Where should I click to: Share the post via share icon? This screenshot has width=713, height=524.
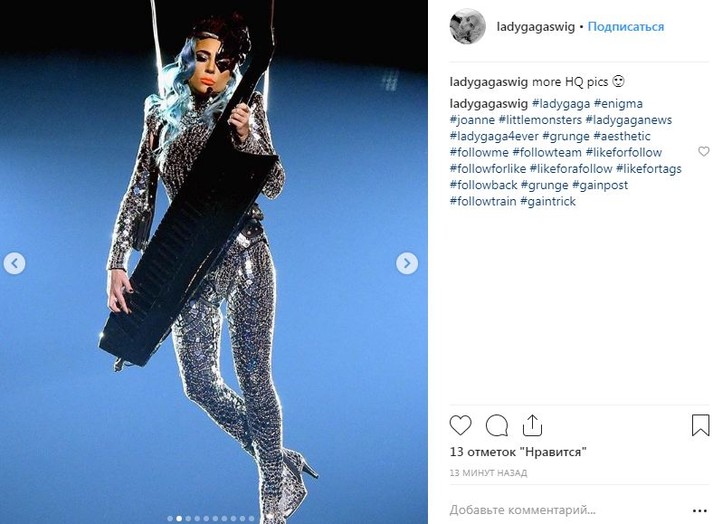coord(532,425)
